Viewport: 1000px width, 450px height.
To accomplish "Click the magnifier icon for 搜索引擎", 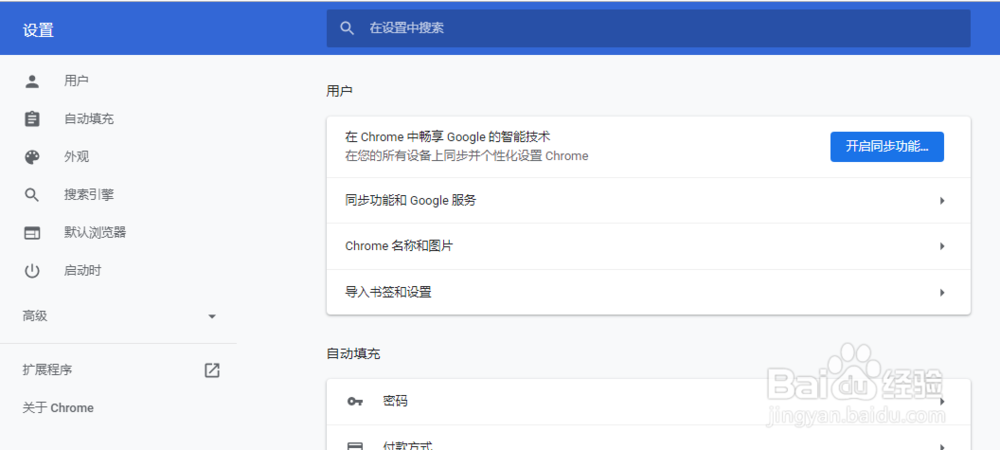I will pyautogui.click(x=32, y=195).
